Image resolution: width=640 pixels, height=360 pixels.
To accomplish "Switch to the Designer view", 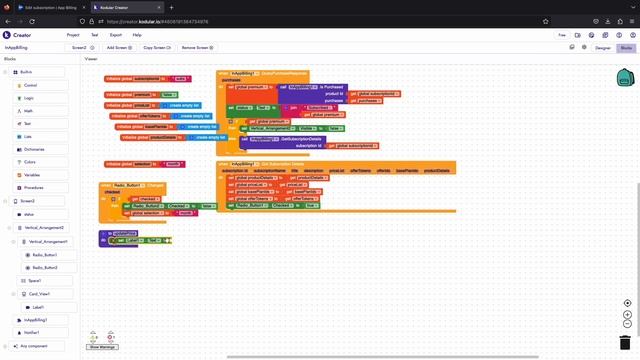I will click(x=602, y=48).
